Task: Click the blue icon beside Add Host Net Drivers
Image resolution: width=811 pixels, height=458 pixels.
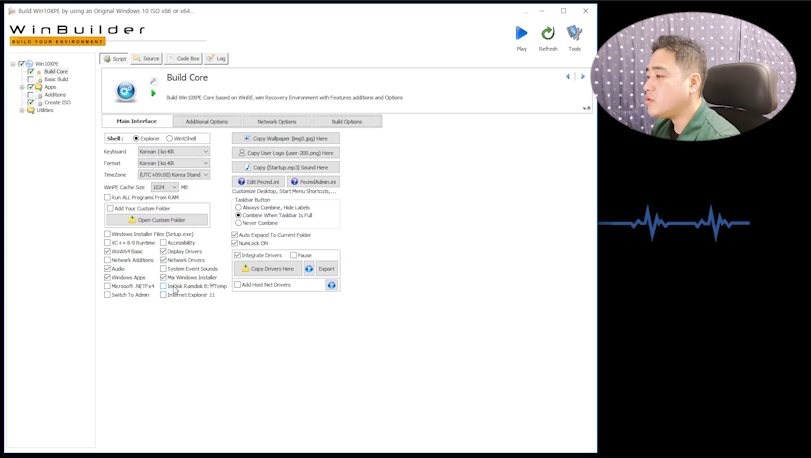Action: tap(332, 285)
